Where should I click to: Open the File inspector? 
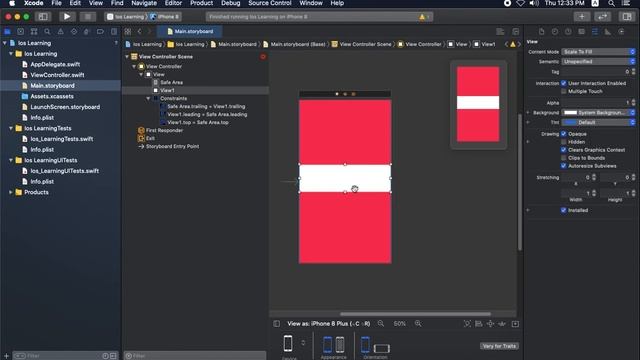click(542, 32)
